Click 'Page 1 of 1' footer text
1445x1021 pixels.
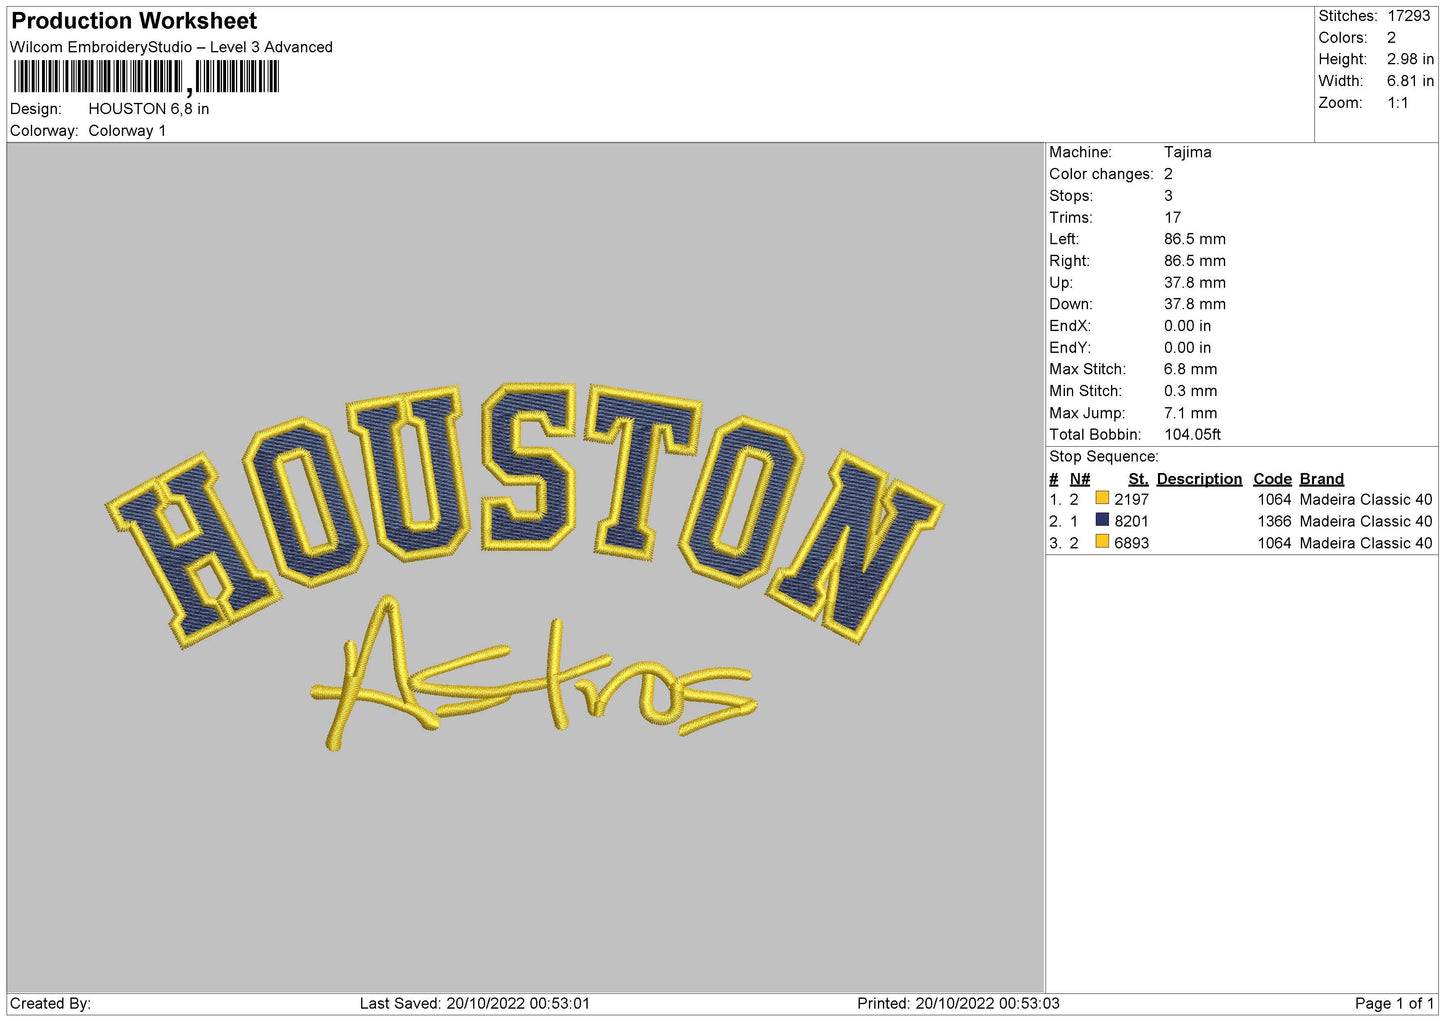1394,1004
